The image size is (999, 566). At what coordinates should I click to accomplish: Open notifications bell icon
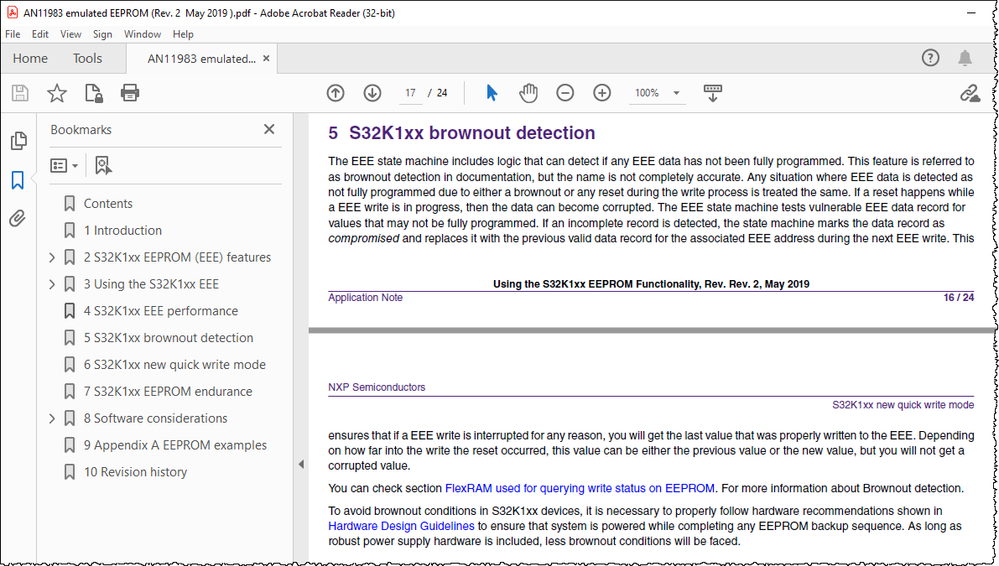point(965,58)
